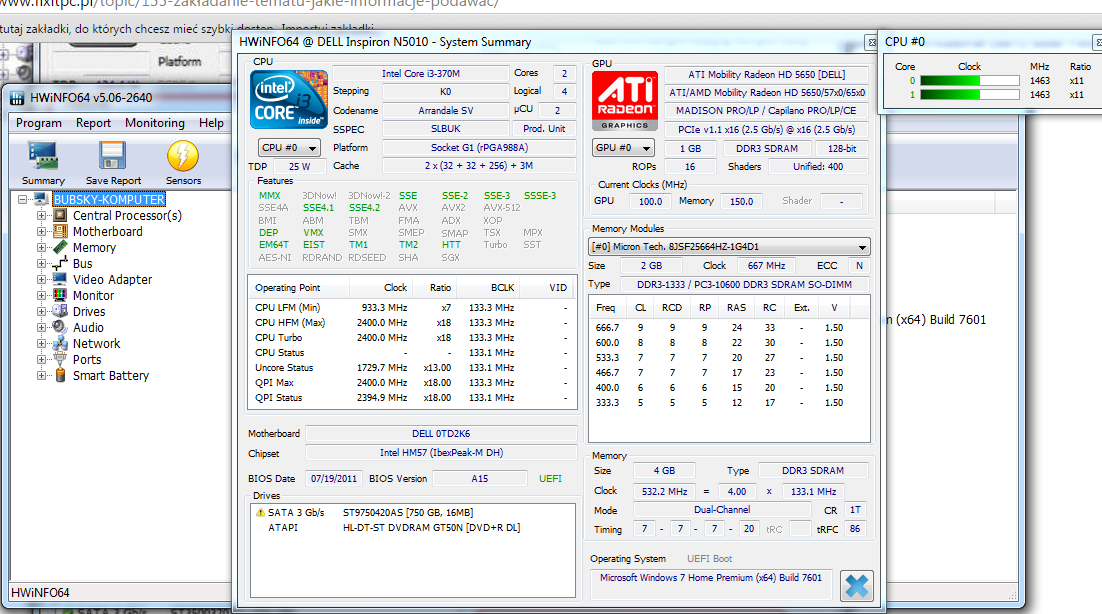This screenshot has height=614, width=1102.
Task: Click the BIOS Version A15 field
Action: (x=479, y=478)
